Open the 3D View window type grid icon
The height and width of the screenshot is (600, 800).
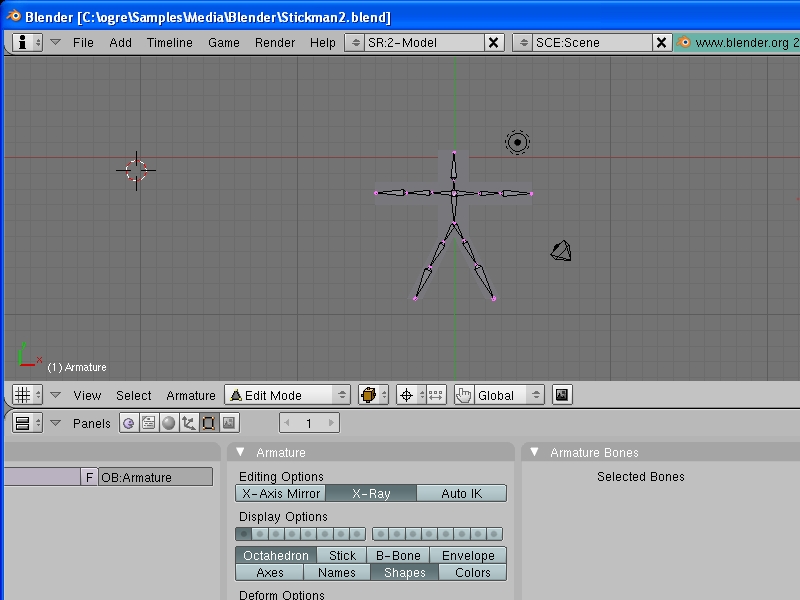point(27,395)
